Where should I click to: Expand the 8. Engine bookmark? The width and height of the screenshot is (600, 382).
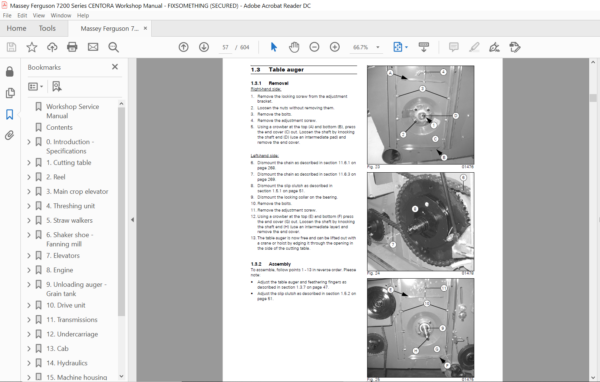29,270
